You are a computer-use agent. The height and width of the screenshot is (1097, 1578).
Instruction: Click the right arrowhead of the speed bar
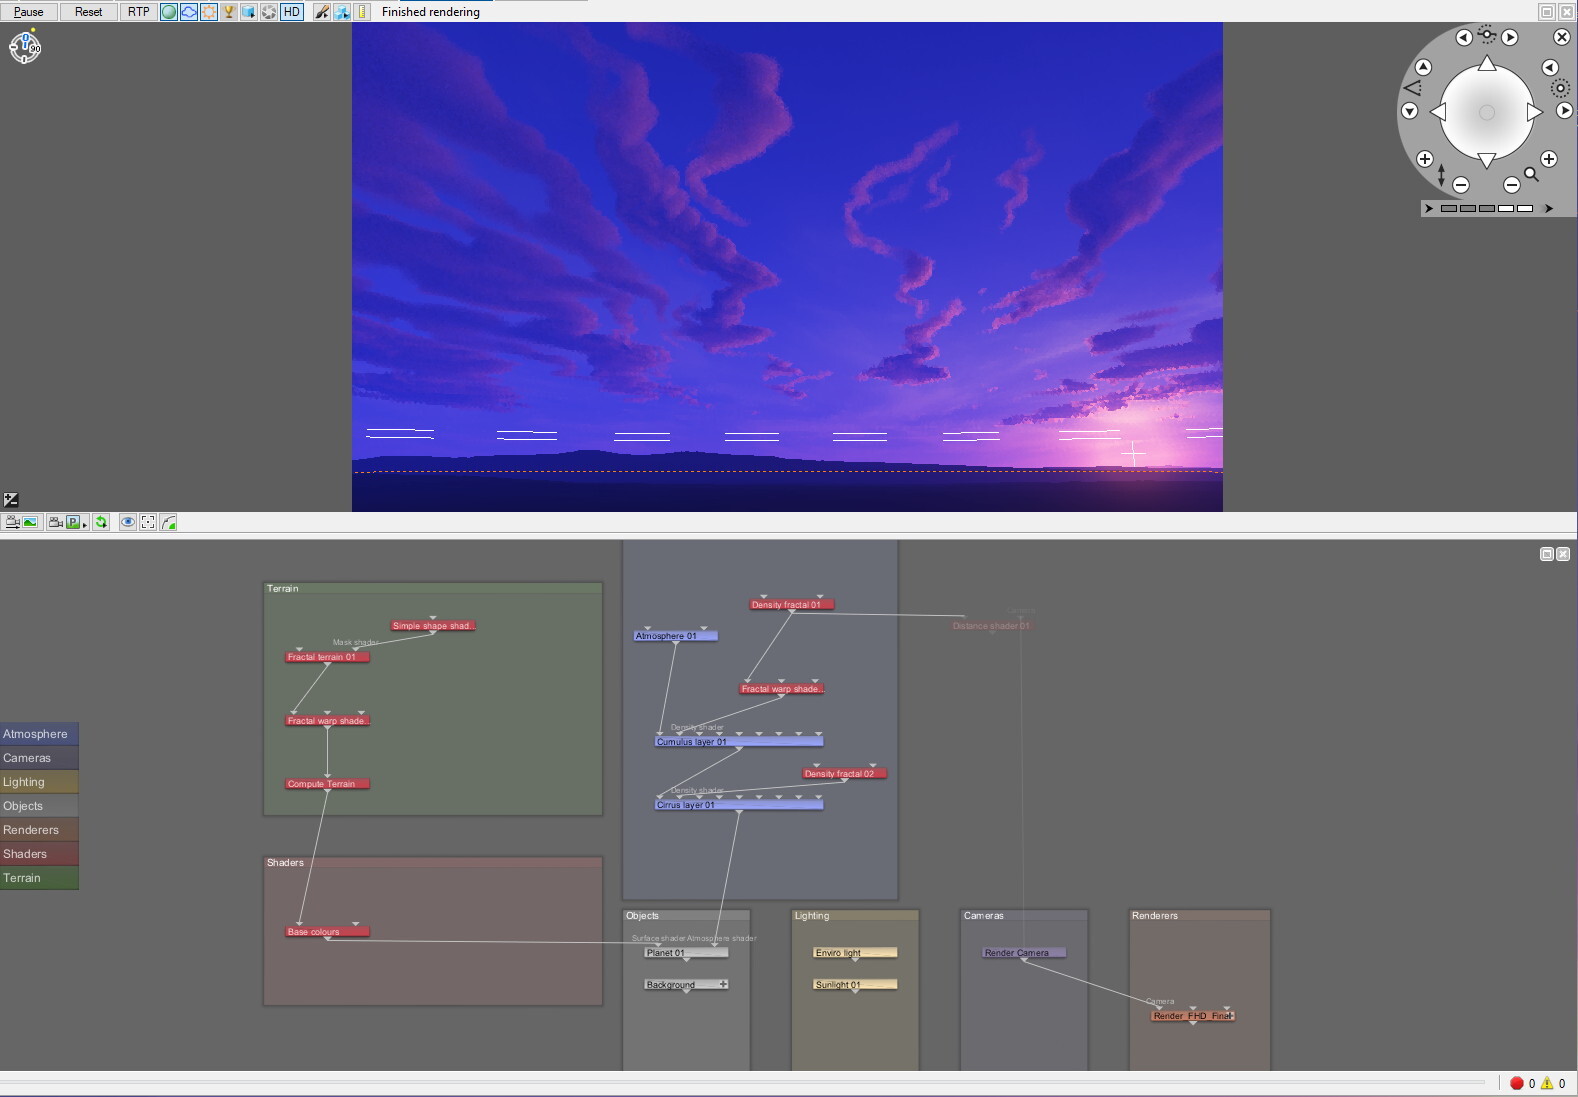point(1549,209)
